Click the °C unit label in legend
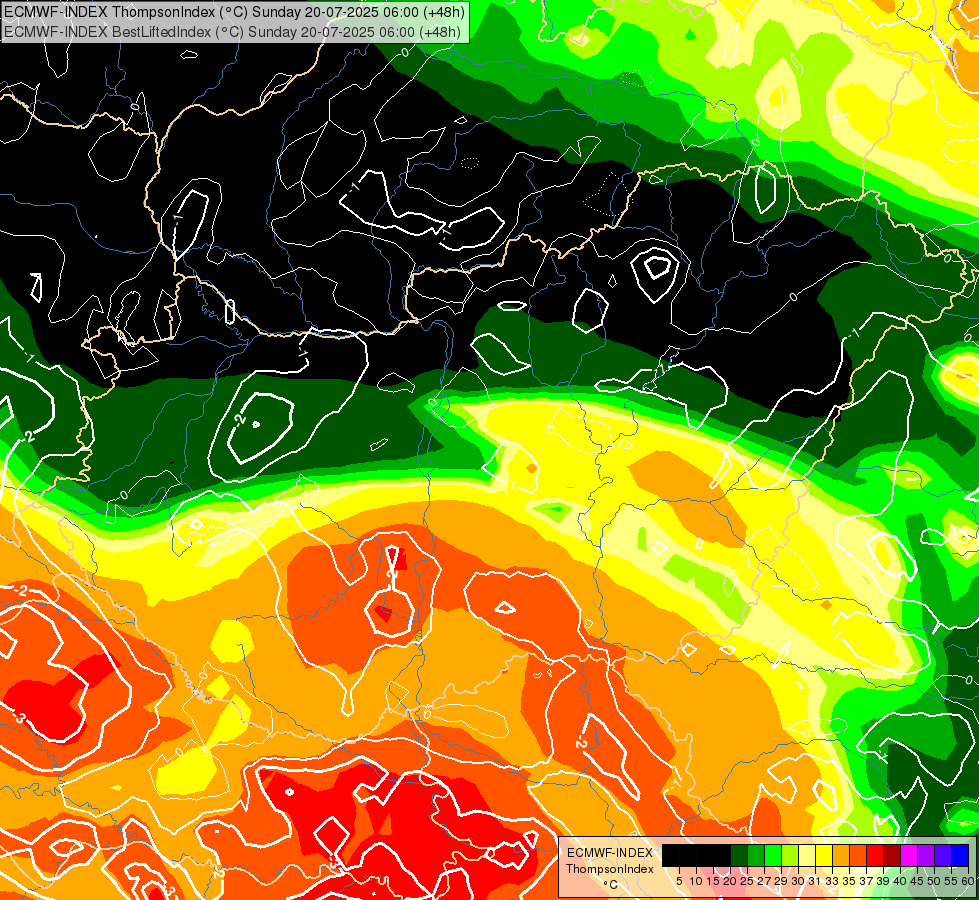This screenshot has height=900, width=979. coord(611,885)
